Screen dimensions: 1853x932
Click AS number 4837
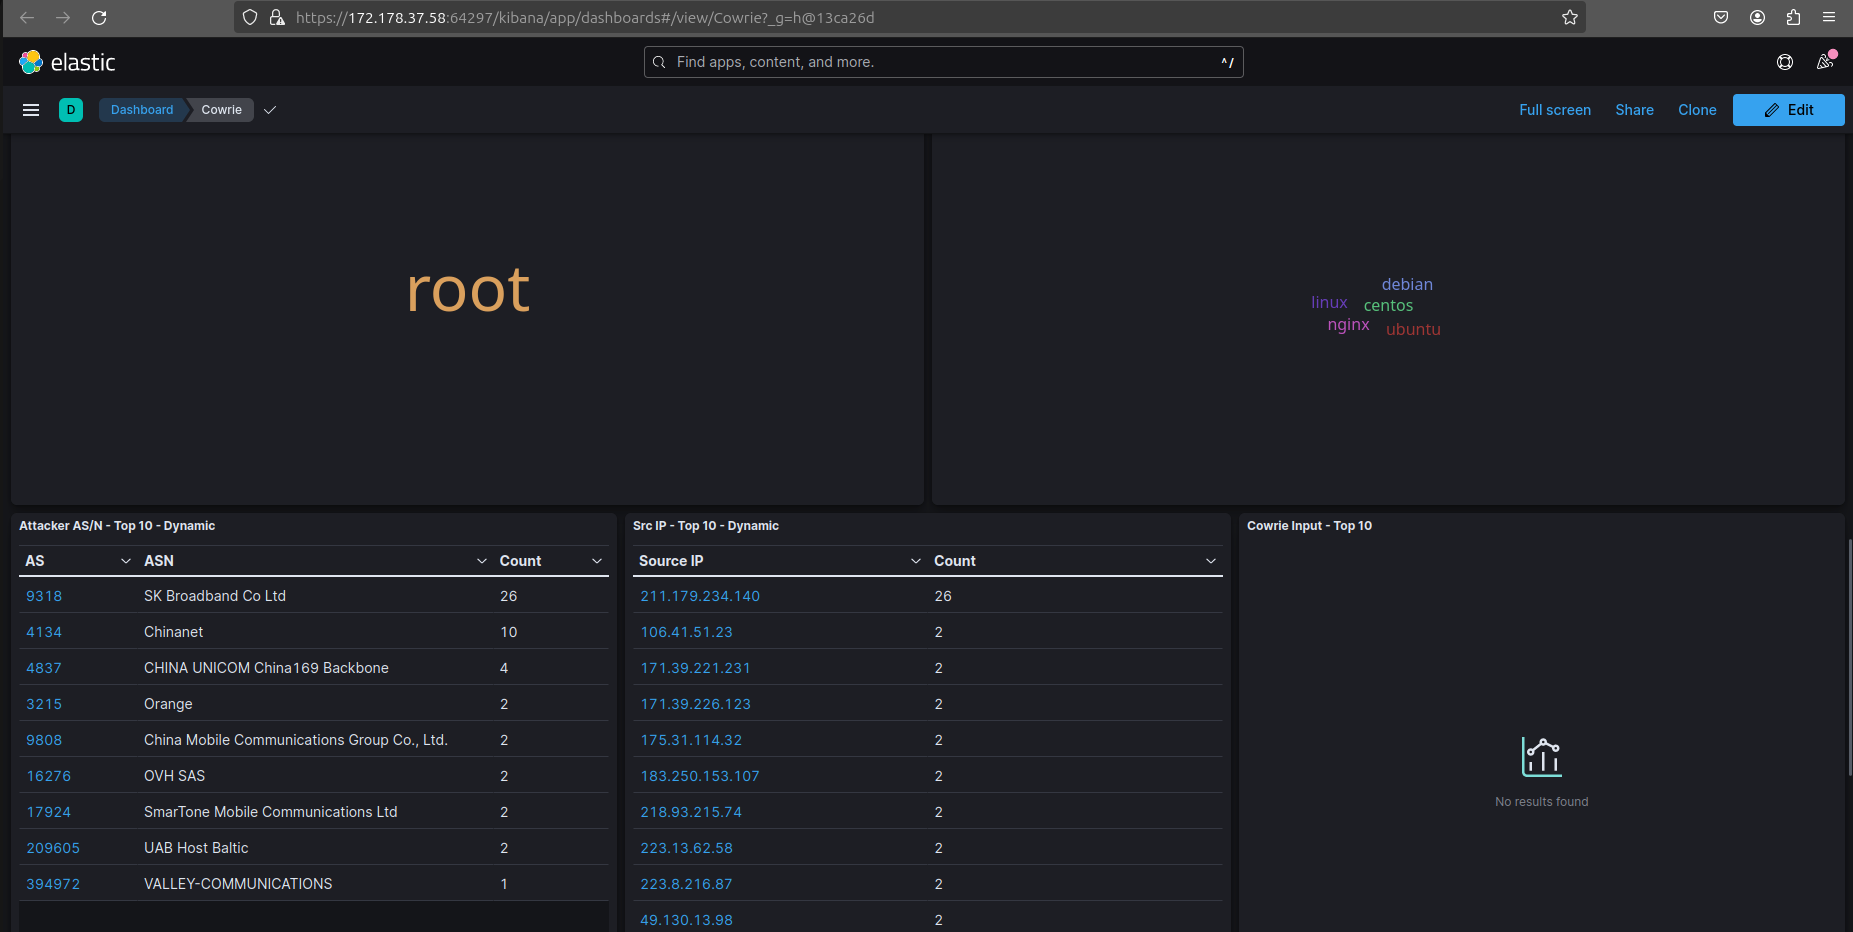(44, 668)
